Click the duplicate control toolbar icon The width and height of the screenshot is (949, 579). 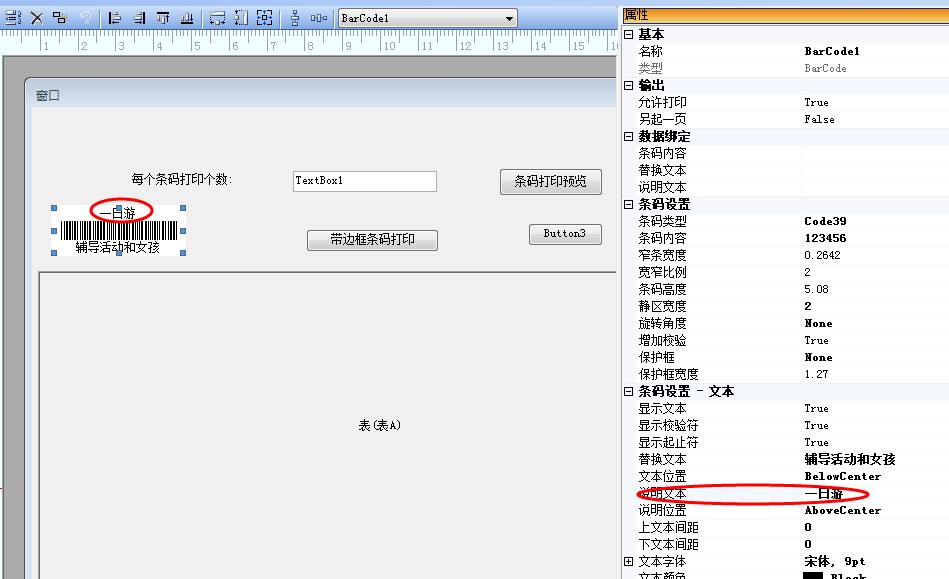(x=59, y=18)
